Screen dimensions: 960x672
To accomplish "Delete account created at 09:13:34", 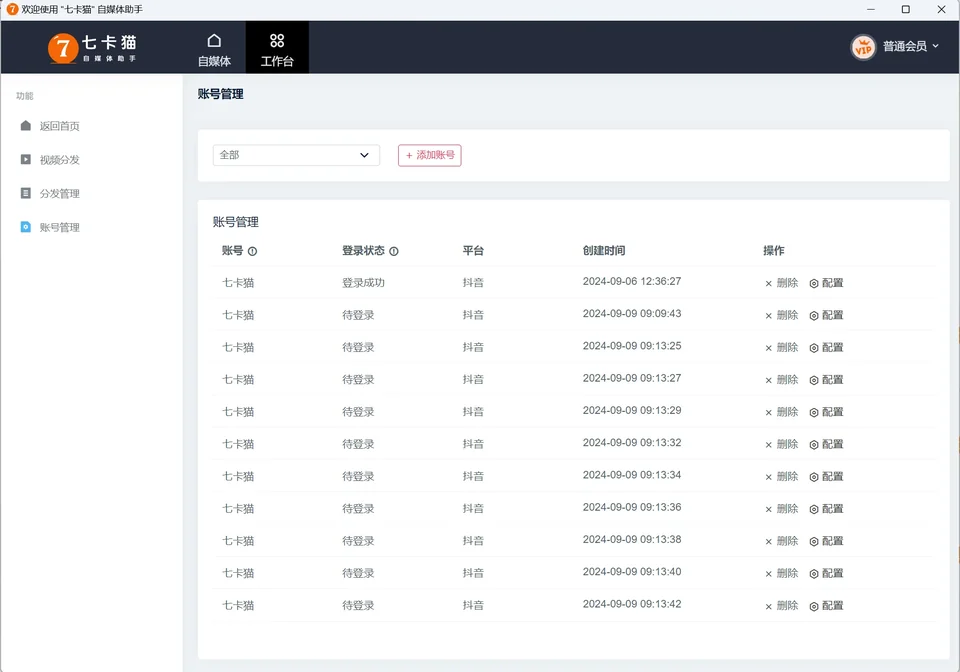I will pyautogui.click(x=781, y=476).
